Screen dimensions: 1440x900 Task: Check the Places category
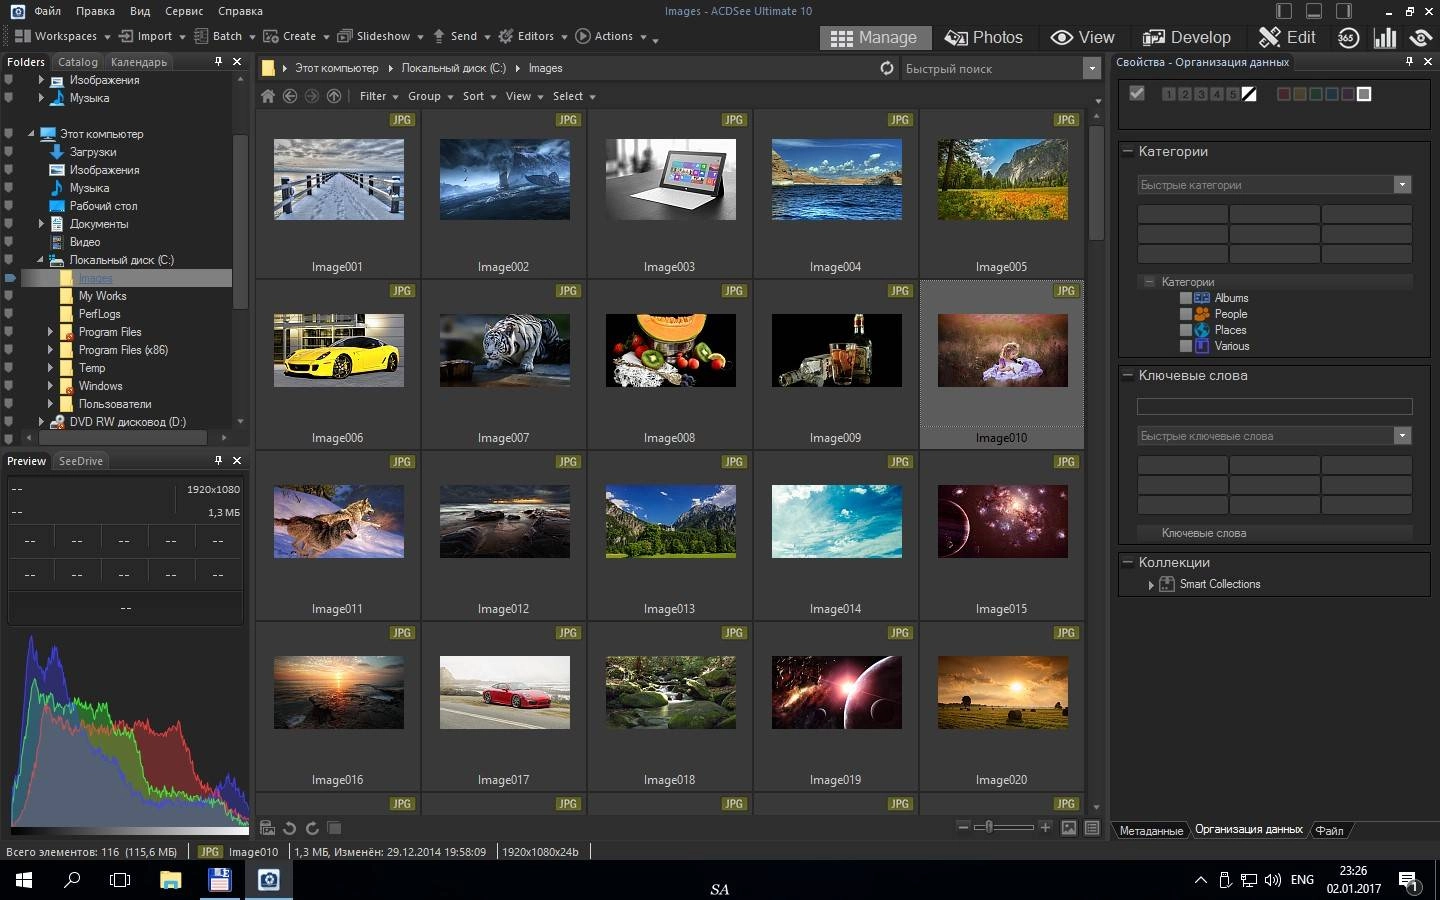click(x=1186, y=330)
